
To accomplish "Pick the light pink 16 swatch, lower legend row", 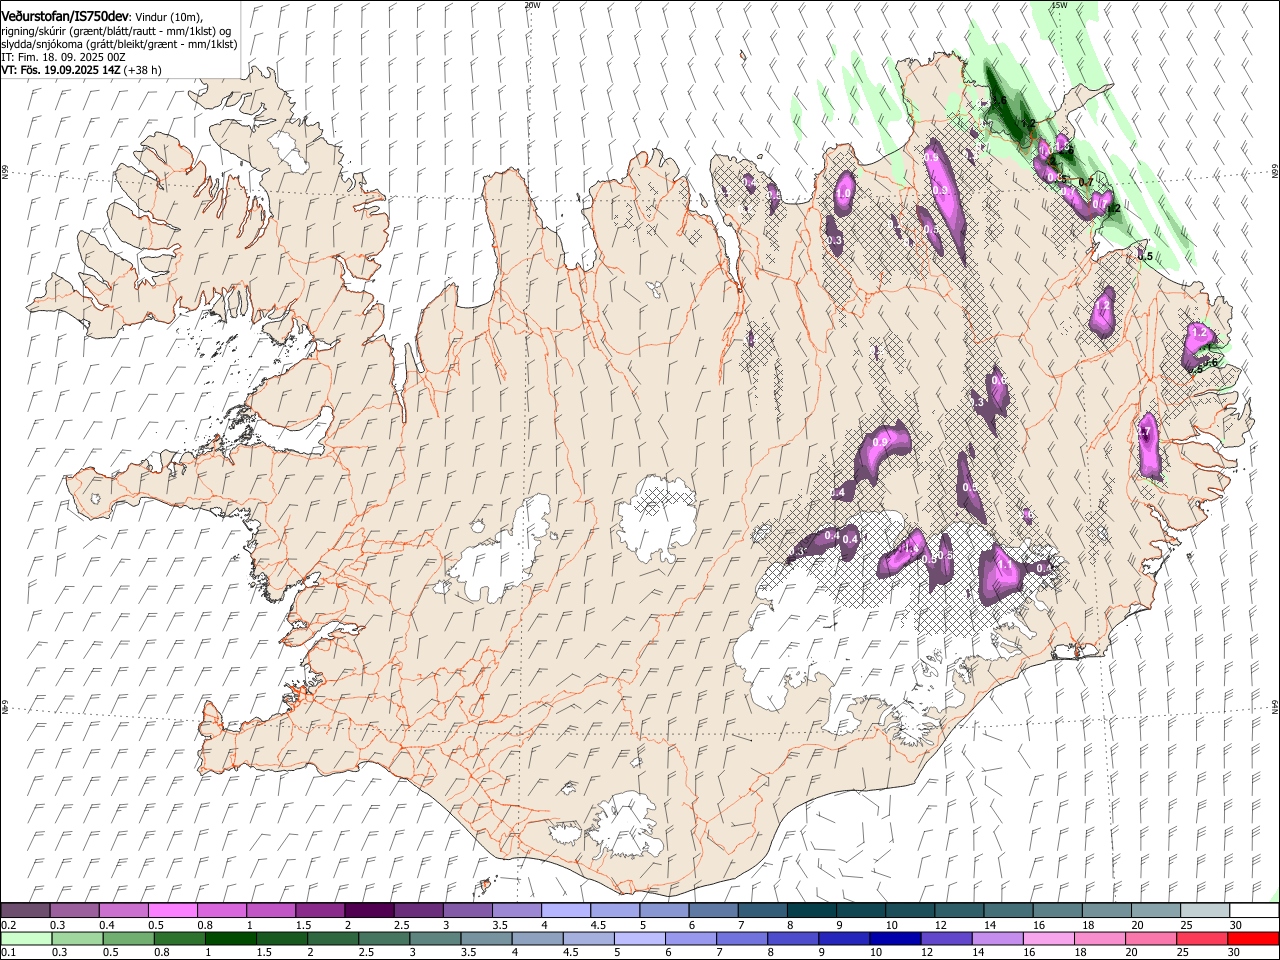I will [x=1048, y=939].
